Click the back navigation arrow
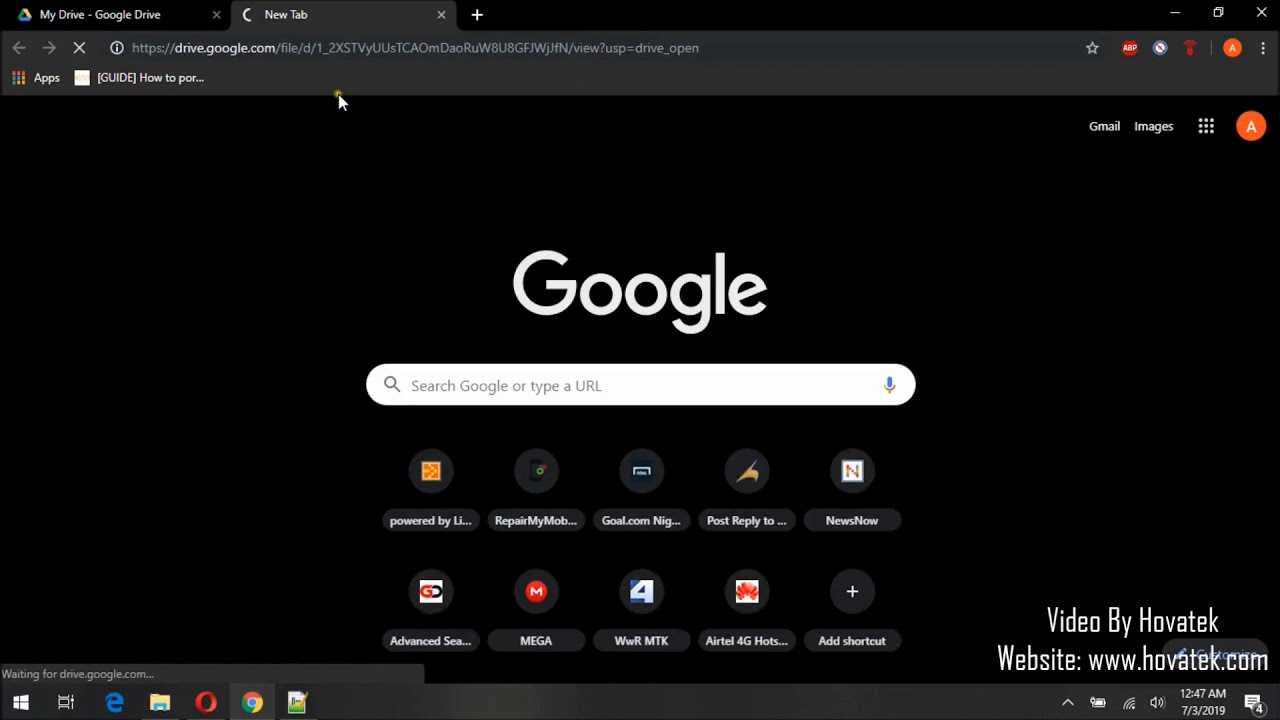The height and width of the screenshot is (720, 1280). click(x=19, y=48)
